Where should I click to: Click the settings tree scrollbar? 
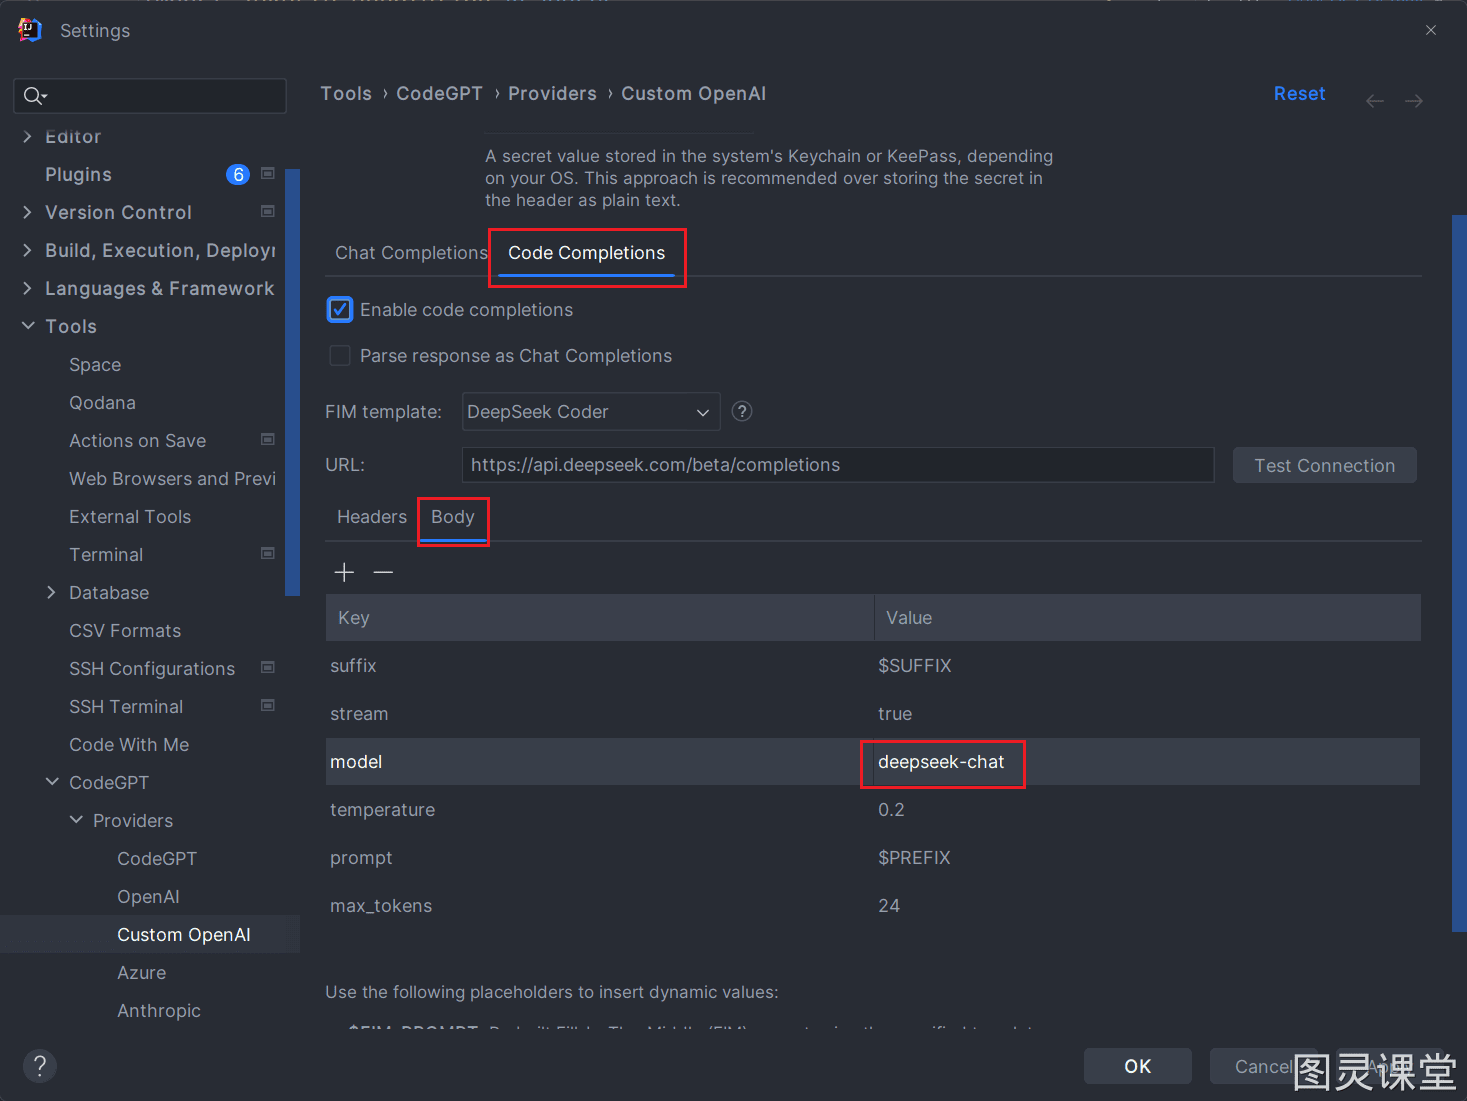click(292, 382)
